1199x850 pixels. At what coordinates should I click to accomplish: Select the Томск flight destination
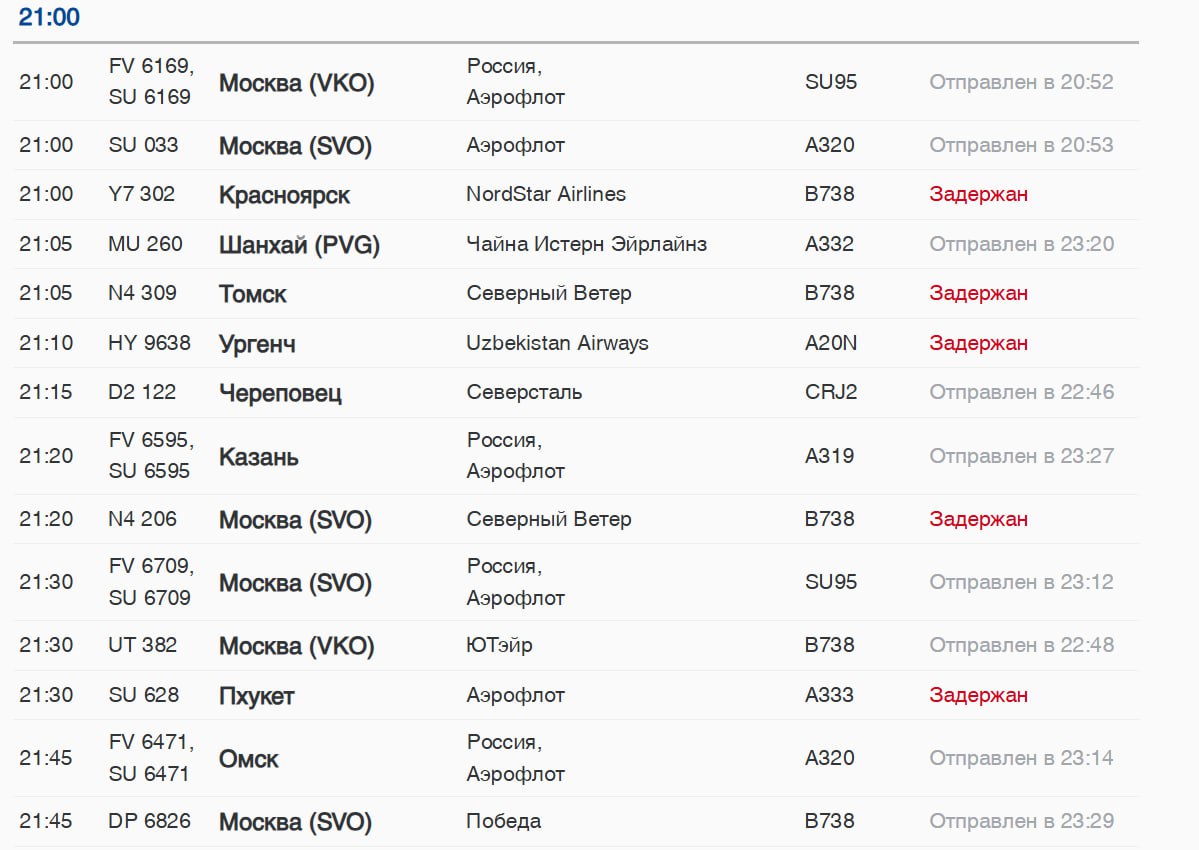tap(252, 294)
